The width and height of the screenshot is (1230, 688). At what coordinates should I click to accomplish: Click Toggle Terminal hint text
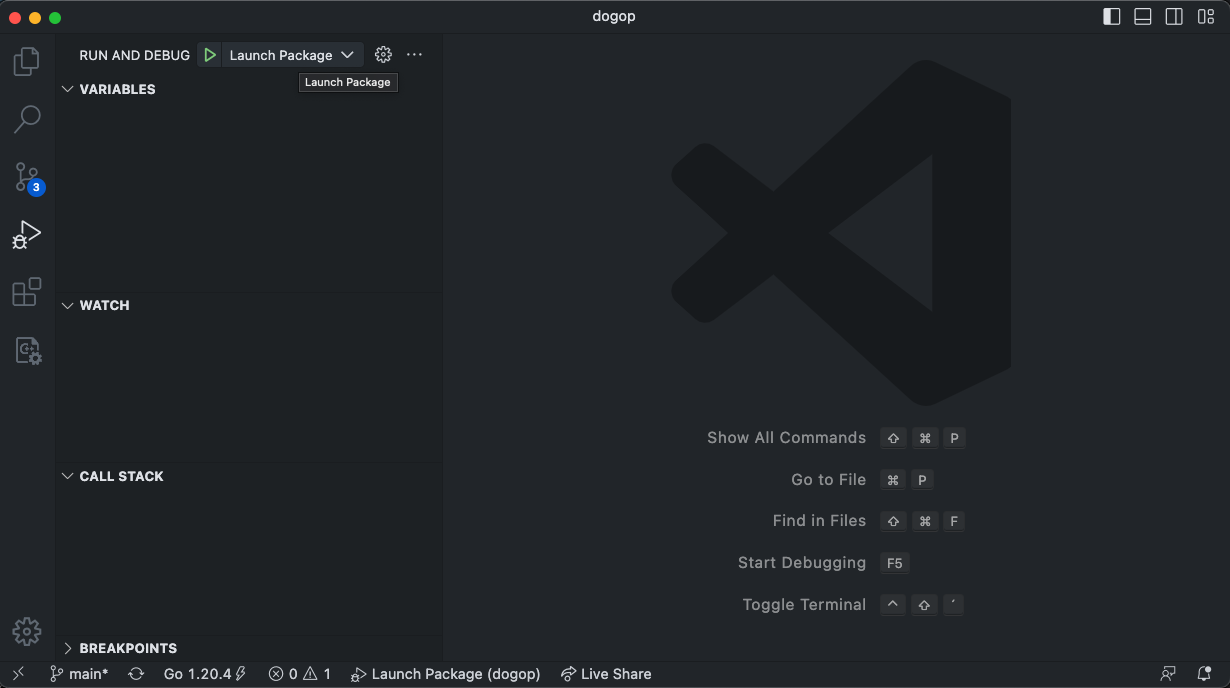[x=804, y=605]
